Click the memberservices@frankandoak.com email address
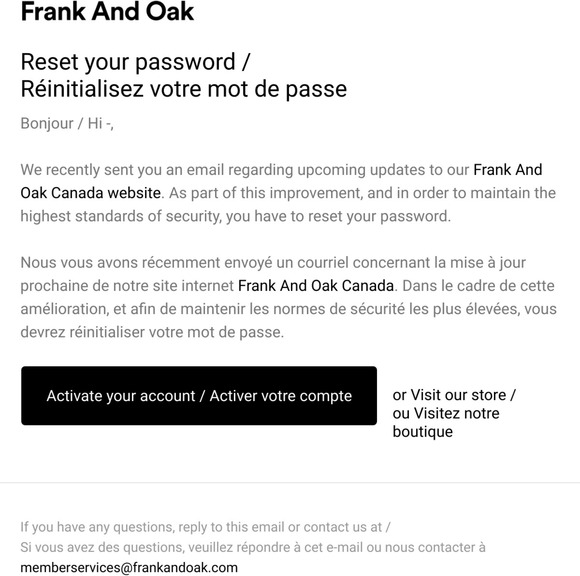The image size is (580, 576). 129,567
